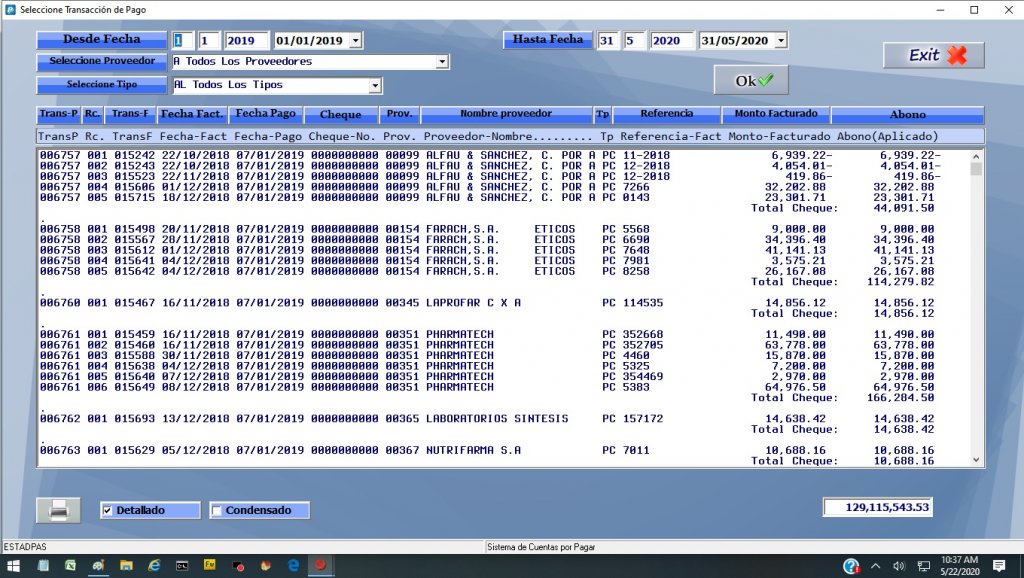Image resolution: width=1024 pixels, height=578 pixels.
Task: Click the Ok button with checkmark
Action: pos(750,80)
